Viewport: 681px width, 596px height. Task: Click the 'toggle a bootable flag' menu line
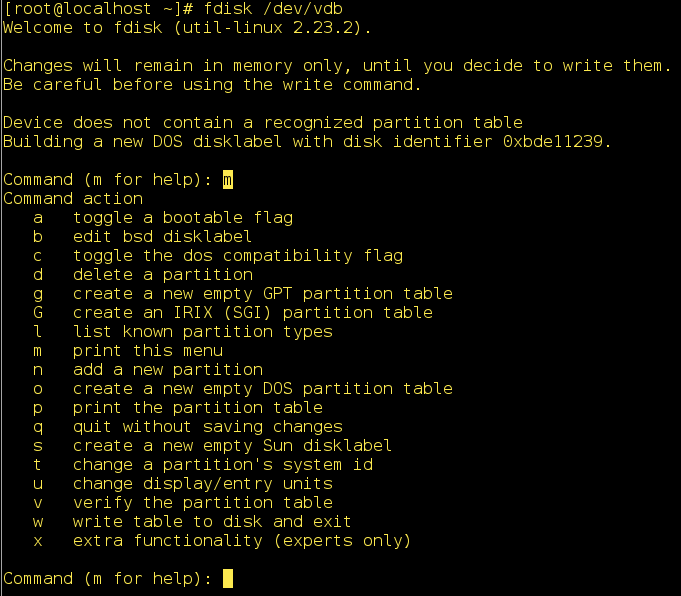[182, 218]
